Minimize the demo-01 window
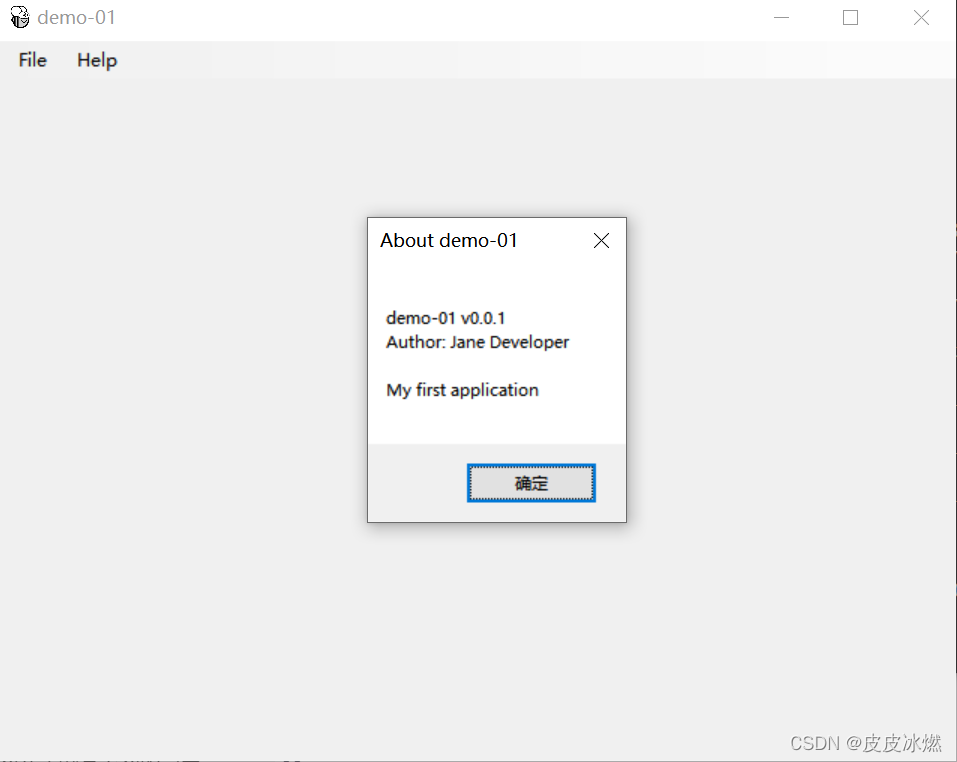Image resolution: width=957 pixels, height=762 pixels. click(781, 18)
